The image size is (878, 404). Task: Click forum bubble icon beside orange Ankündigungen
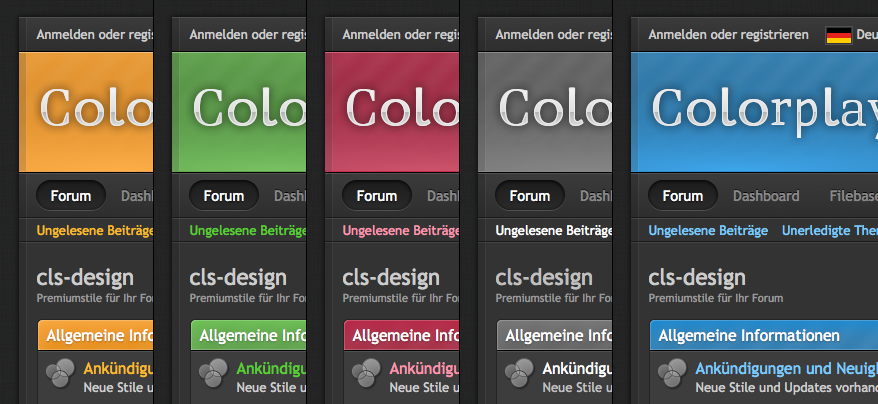59,372
